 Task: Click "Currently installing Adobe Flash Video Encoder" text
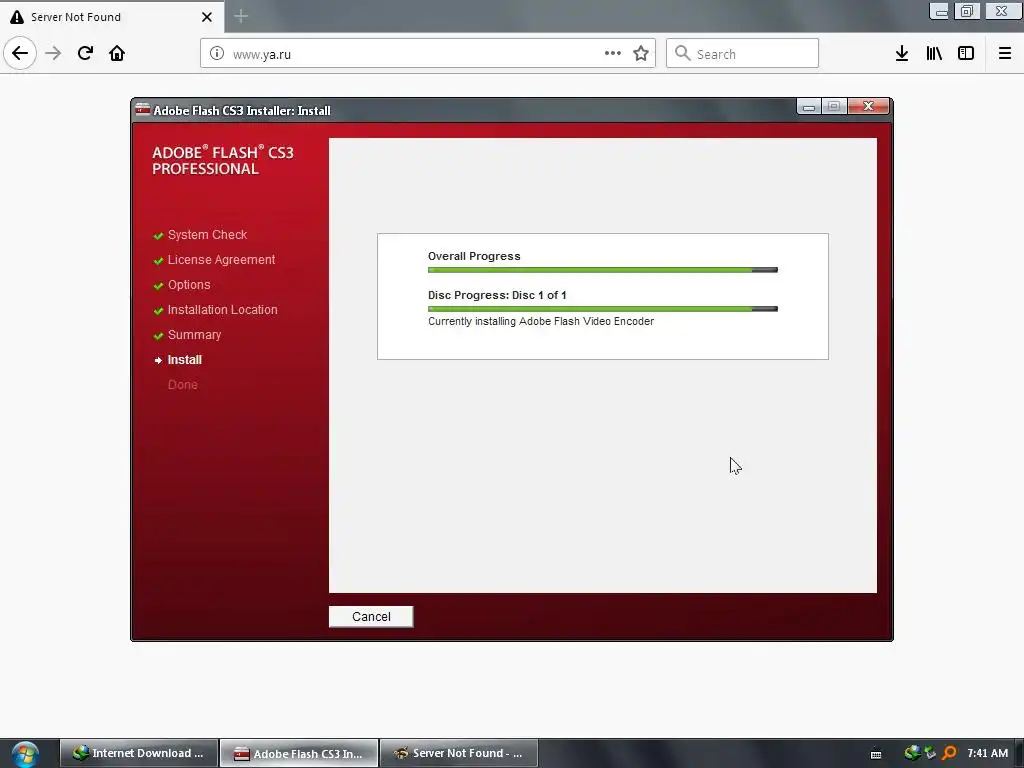(x=541, y=321)
